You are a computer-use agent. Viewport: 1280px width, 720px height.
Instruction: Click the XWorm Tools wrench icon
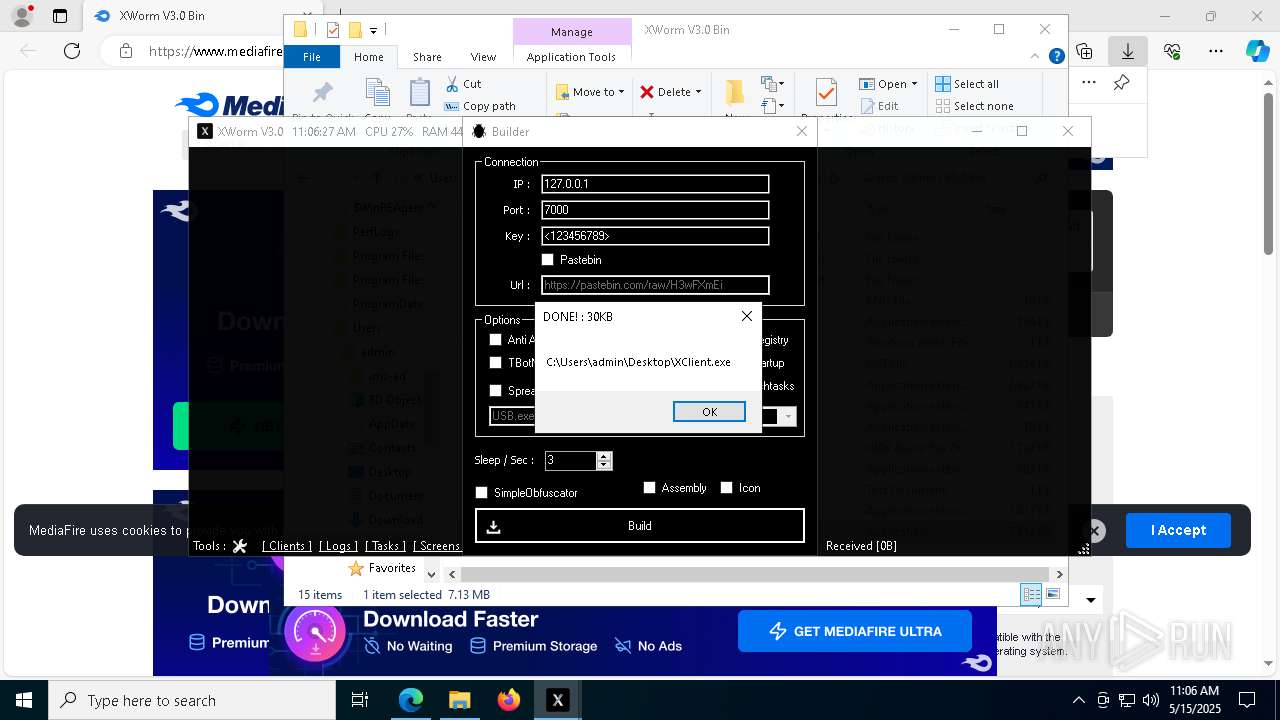point(239,546)
